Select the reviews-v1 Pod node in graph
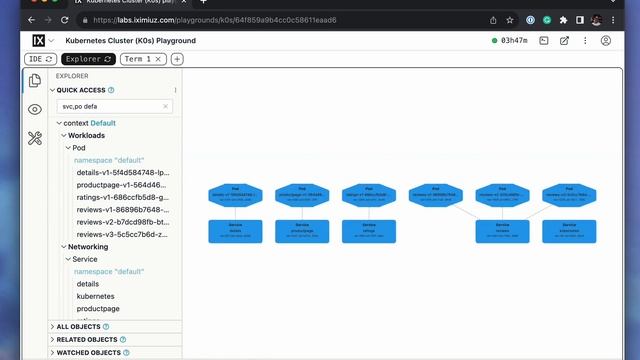The height and width of the screenshot is (360, 640). coord(436,195)
